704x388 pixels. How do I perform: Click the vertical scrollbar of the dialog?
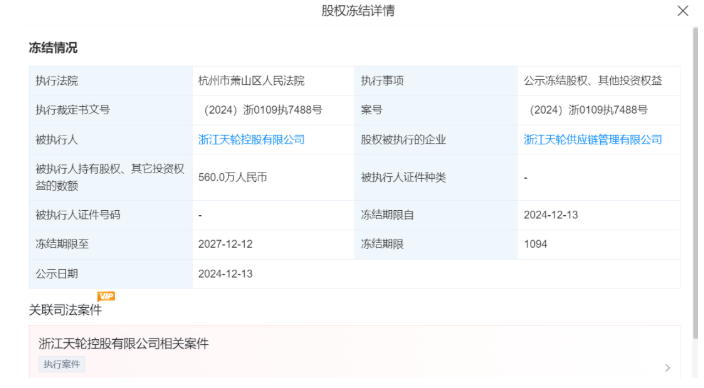[x=695, y=183]
